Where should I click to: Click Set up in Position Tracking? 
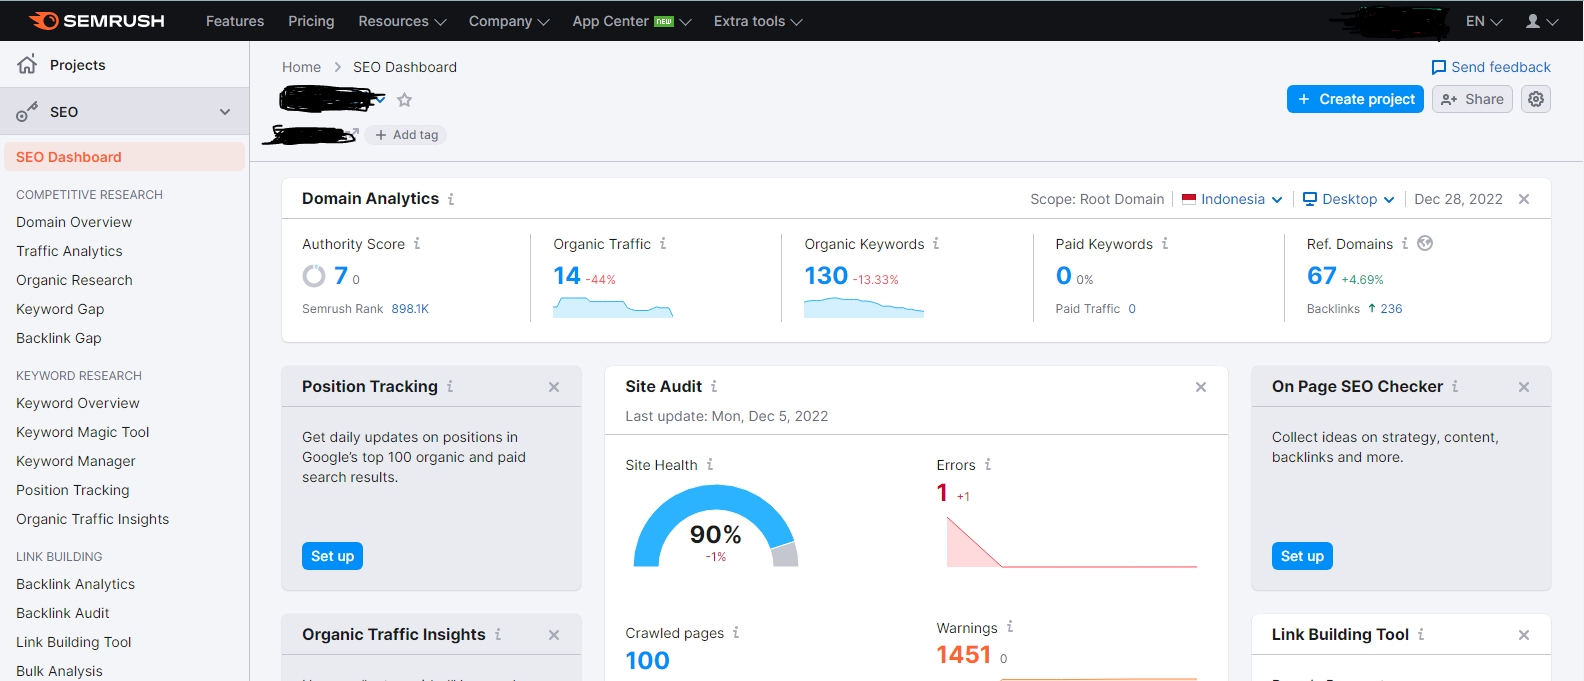[x=332, y=556]
